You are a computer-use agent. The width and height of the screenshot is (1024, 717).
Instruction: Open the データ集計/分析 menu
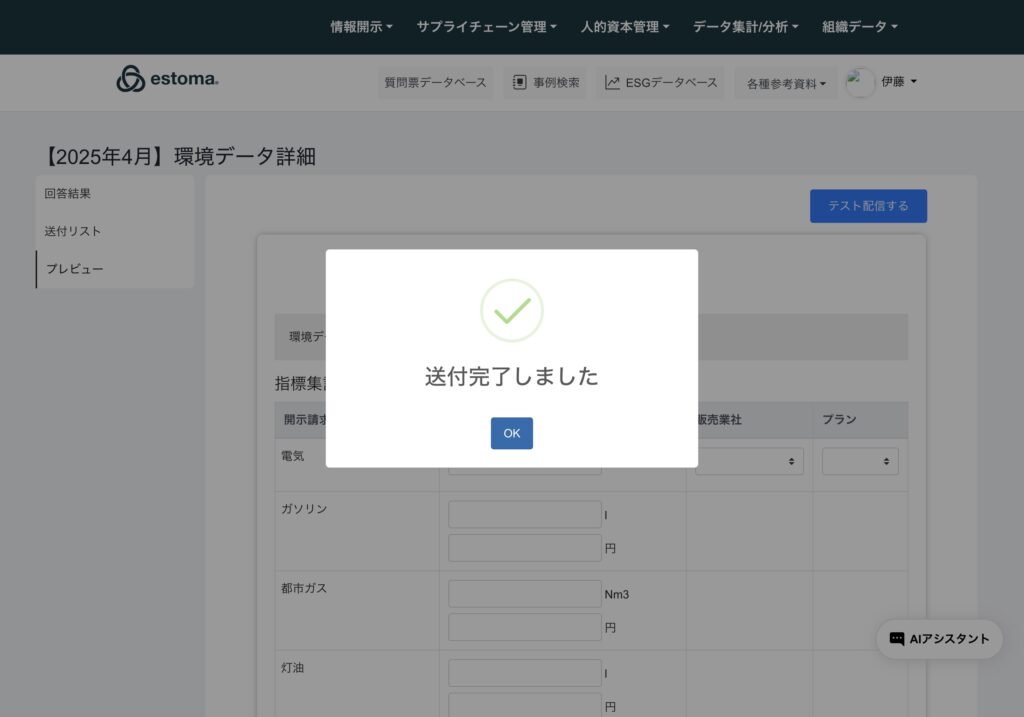(x=745, y=27)
